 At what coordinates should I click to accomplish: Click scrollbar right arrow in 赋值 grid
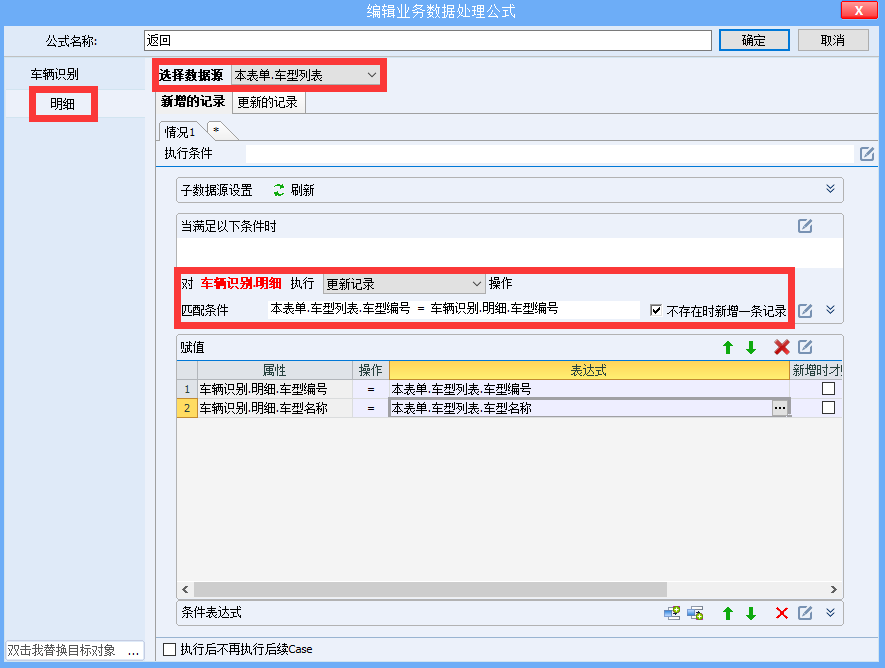pyautogui.click(x=834, y=590)
